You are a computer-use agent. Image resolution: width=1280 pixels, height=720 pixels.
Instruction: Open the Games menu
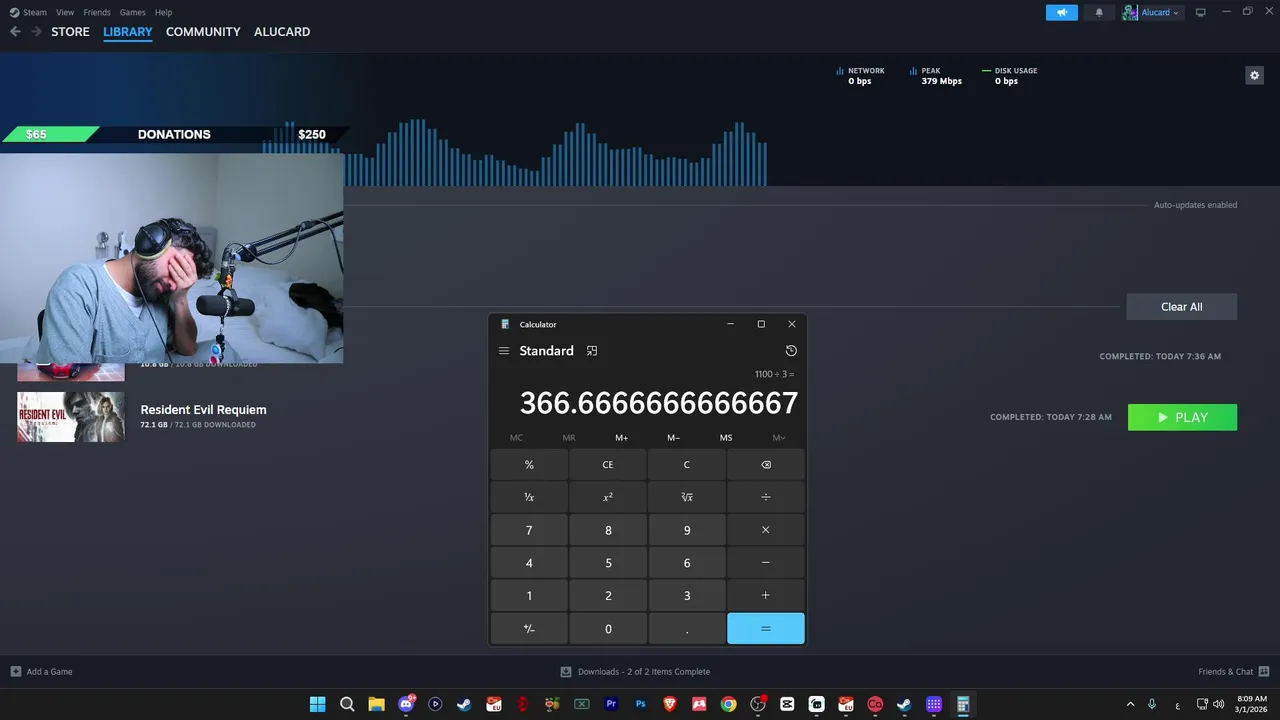[132, 12]
